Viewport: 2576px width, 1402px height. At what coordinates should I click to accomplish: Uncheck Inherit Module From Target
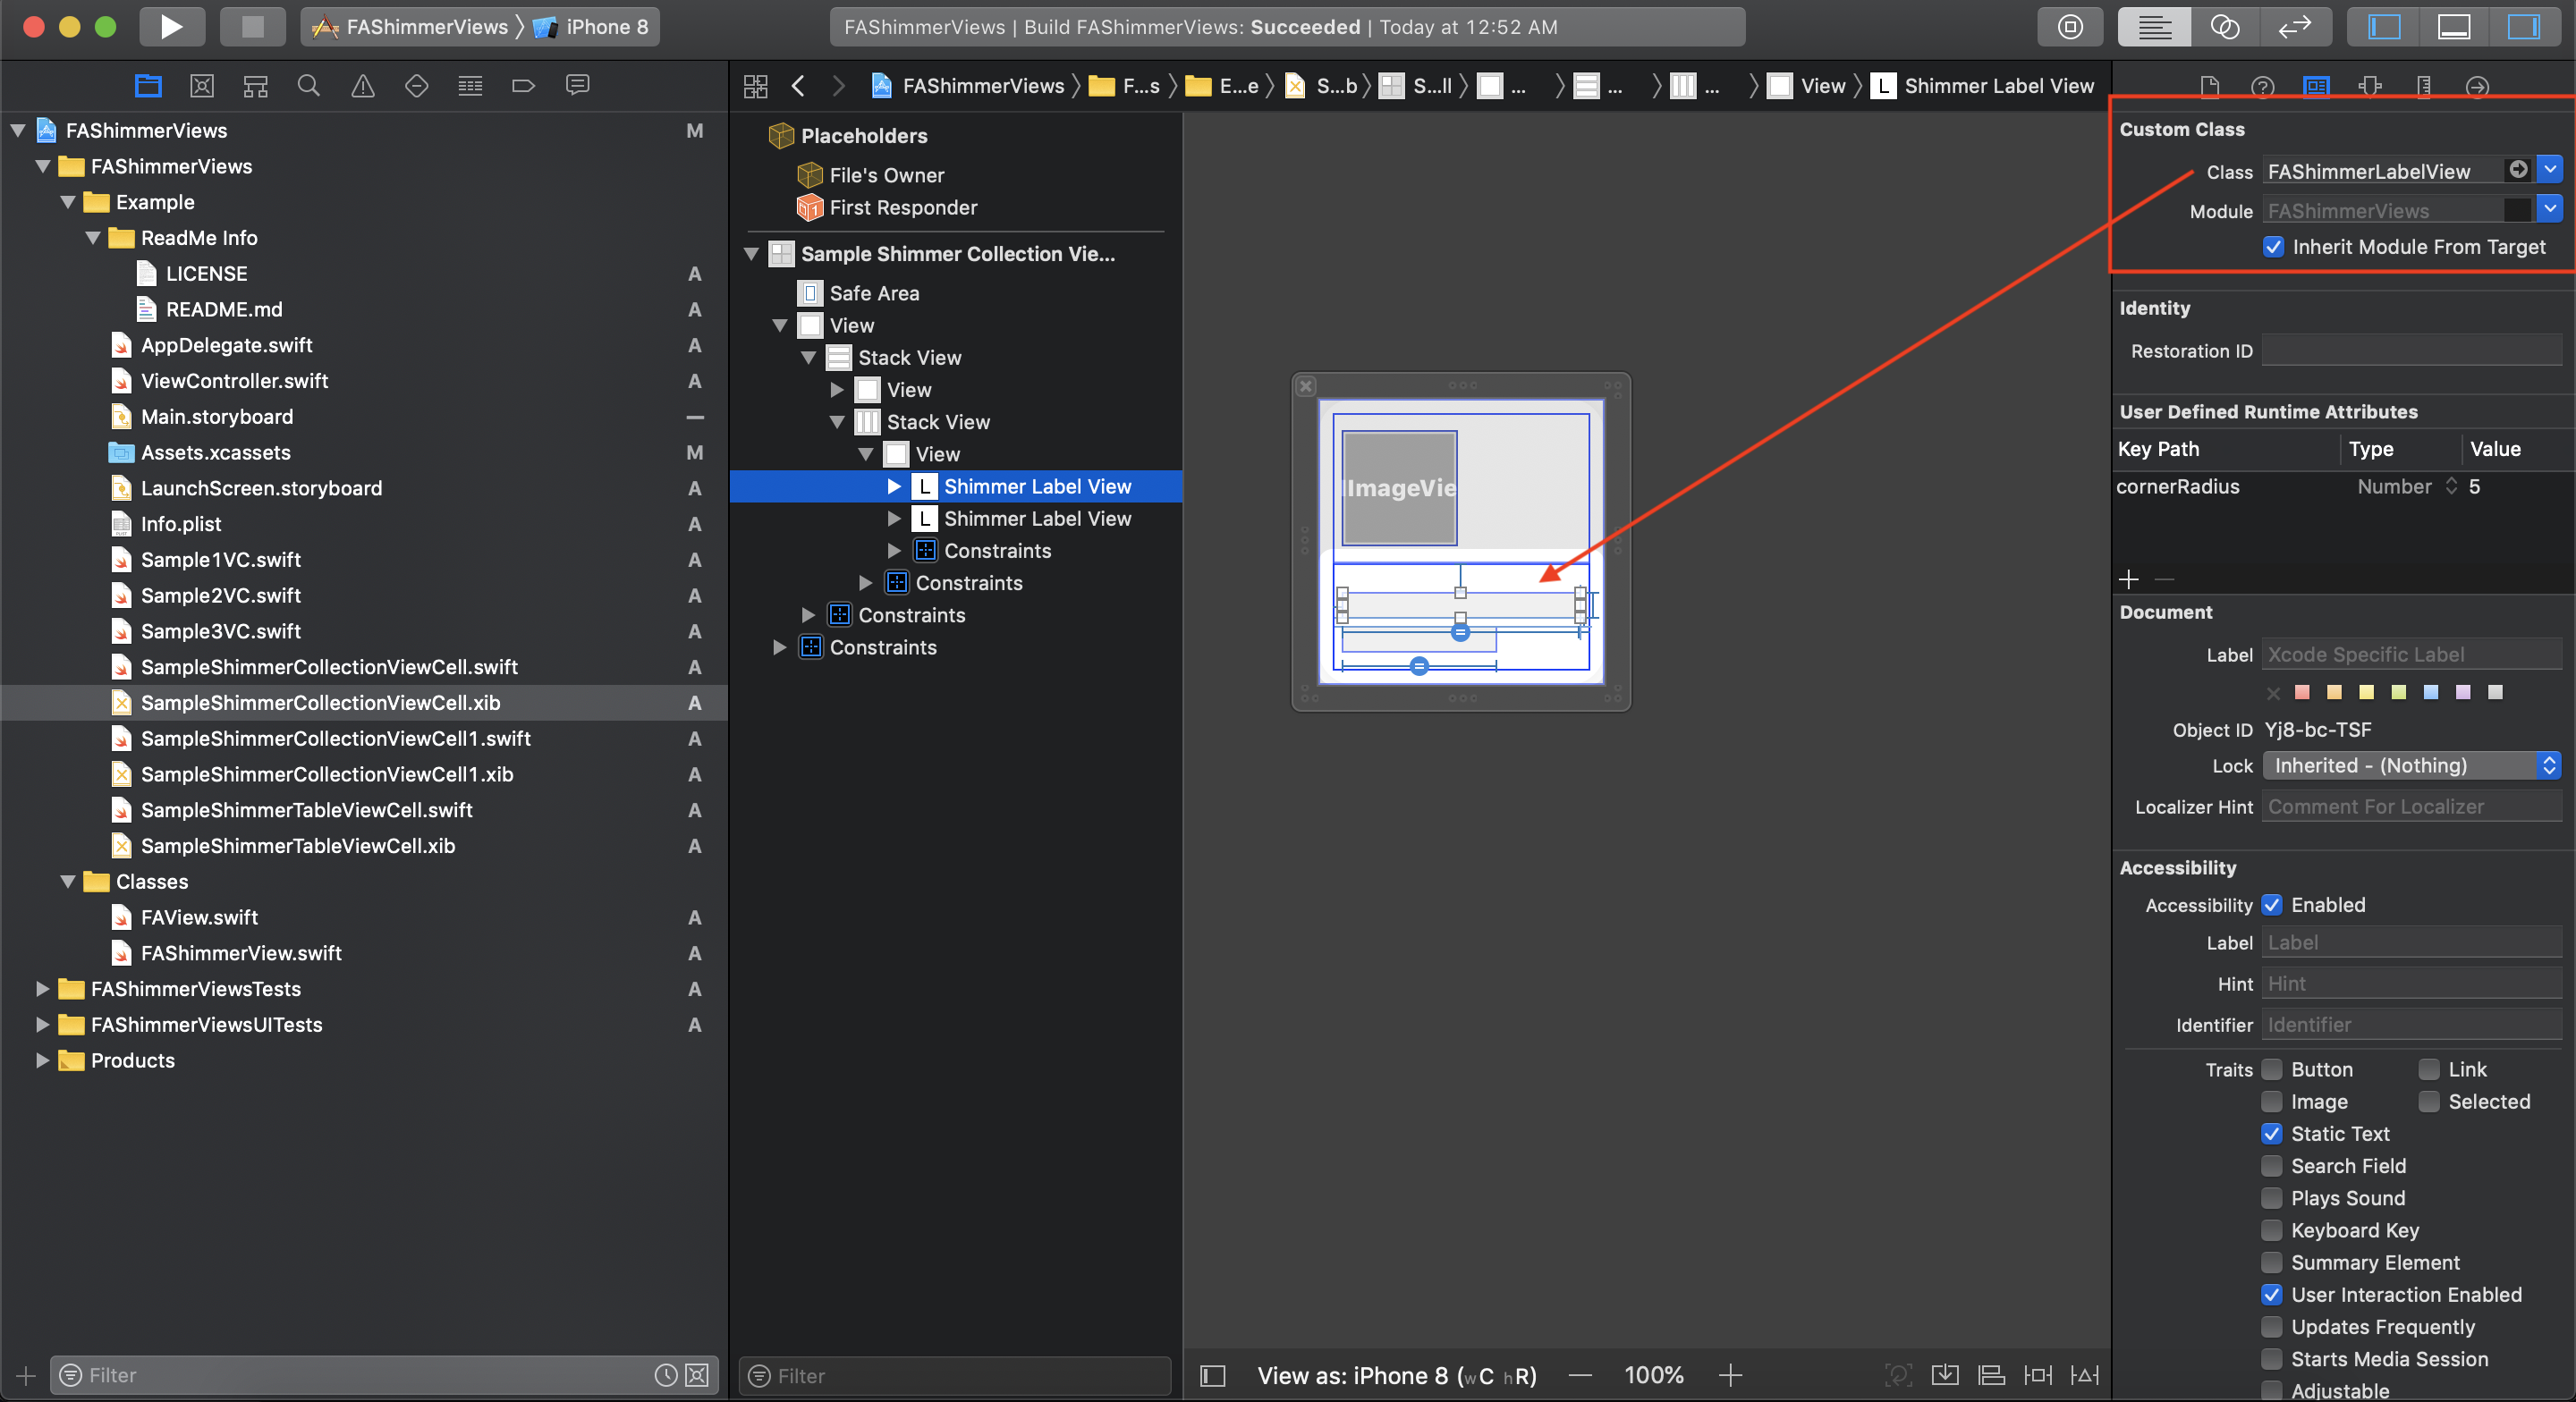2273,247
